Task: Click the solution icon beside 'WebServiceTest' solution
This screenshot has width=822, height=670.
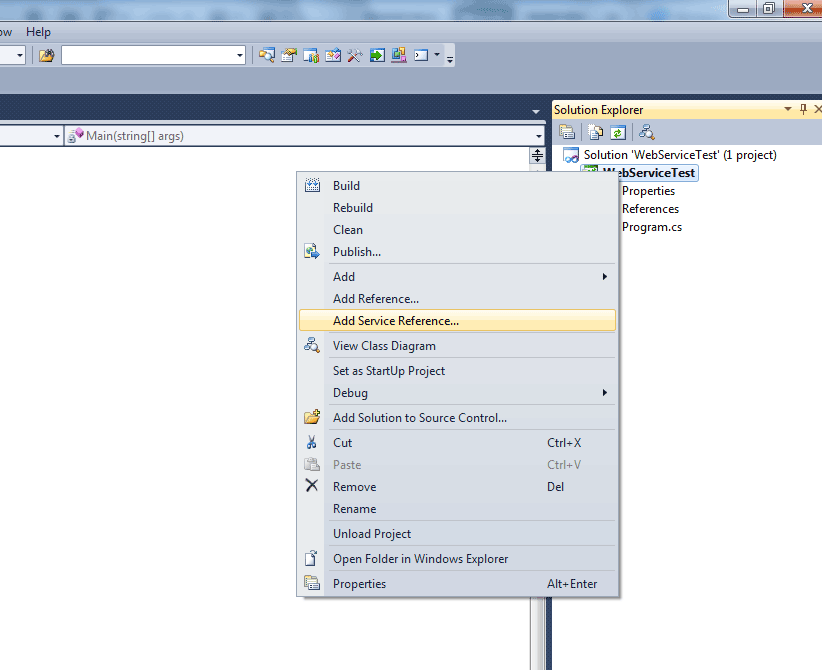Action: coord(570,155)
